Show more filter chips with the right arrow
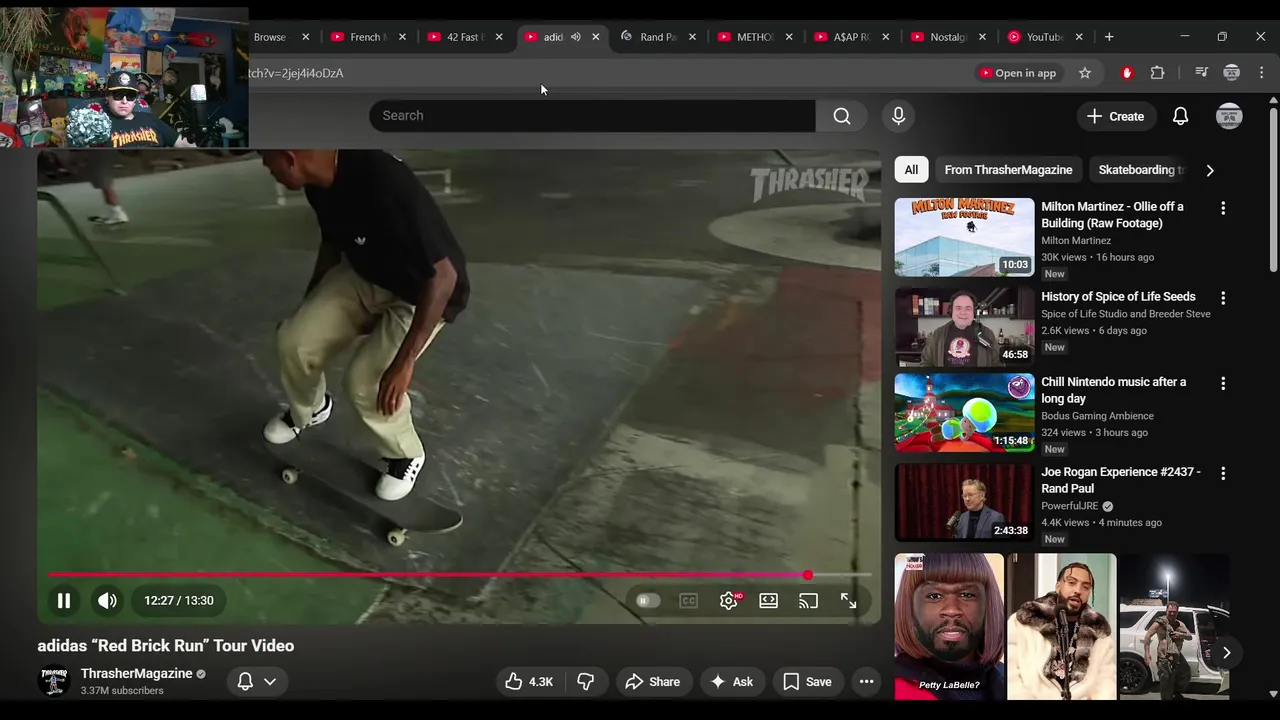Image resolution: width=1280 pixels, height=720 pixels. point(1210,170)
